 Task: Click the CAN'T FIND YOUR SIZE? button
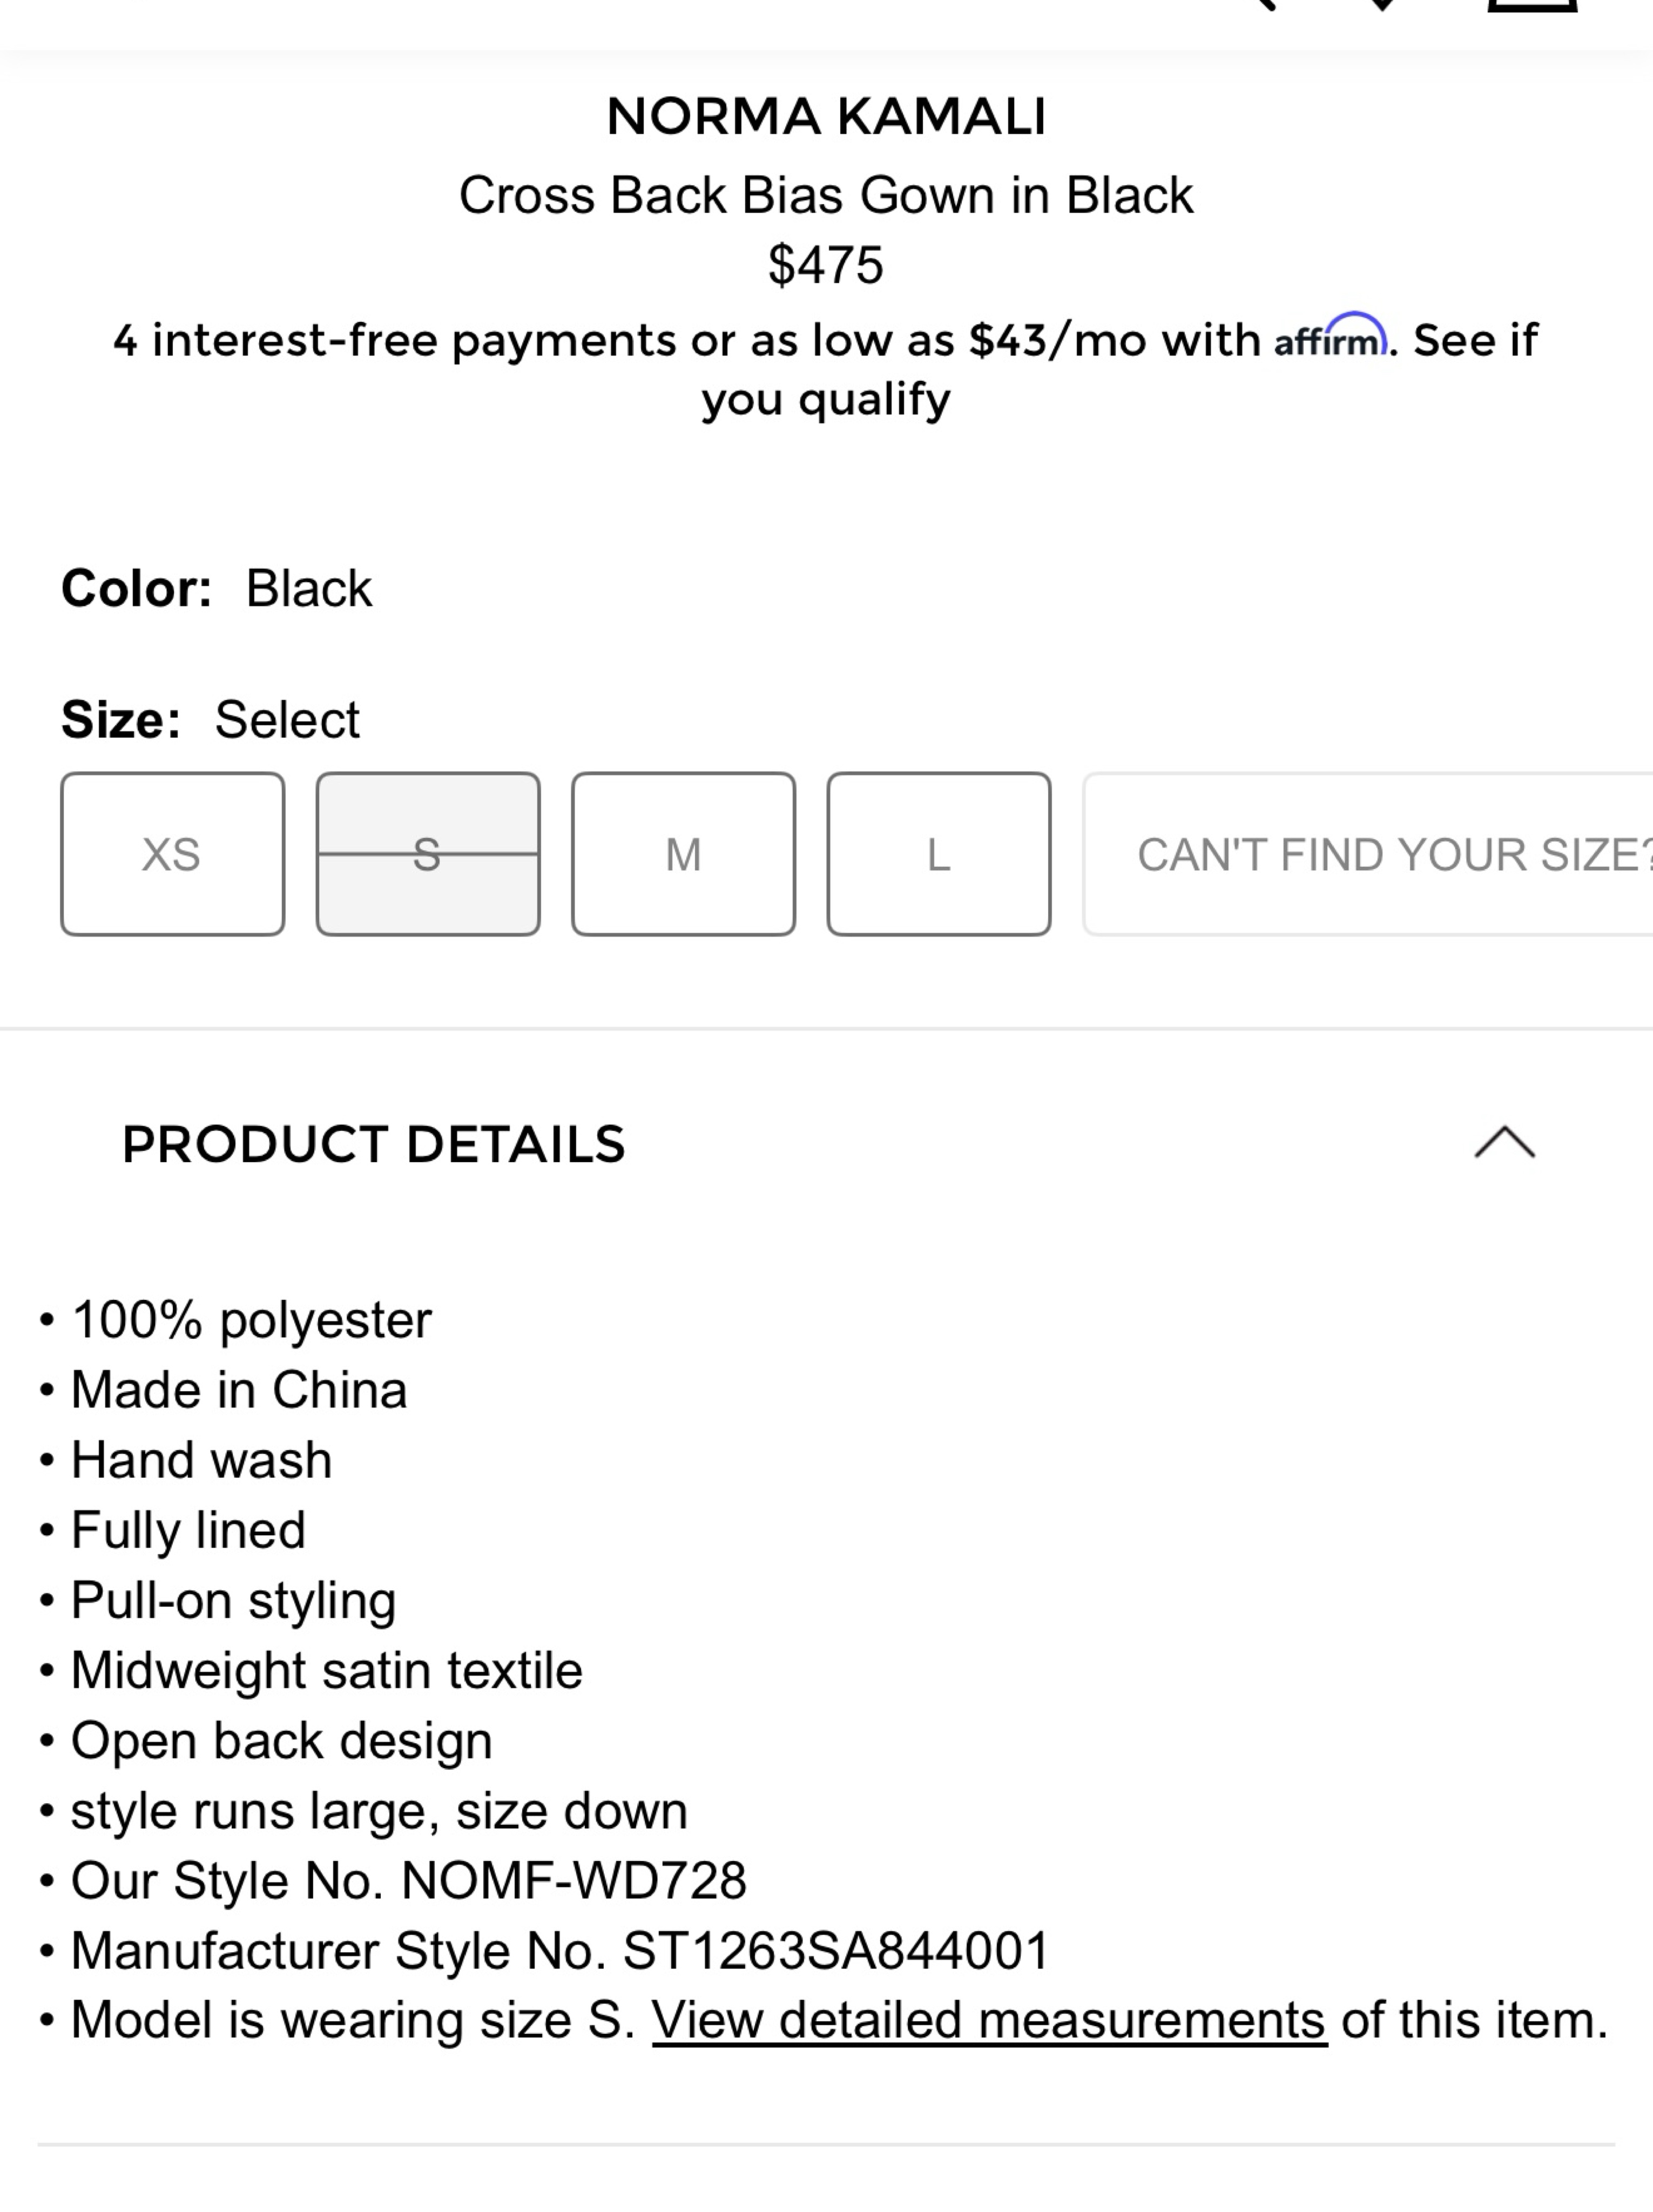[1368, 854]
